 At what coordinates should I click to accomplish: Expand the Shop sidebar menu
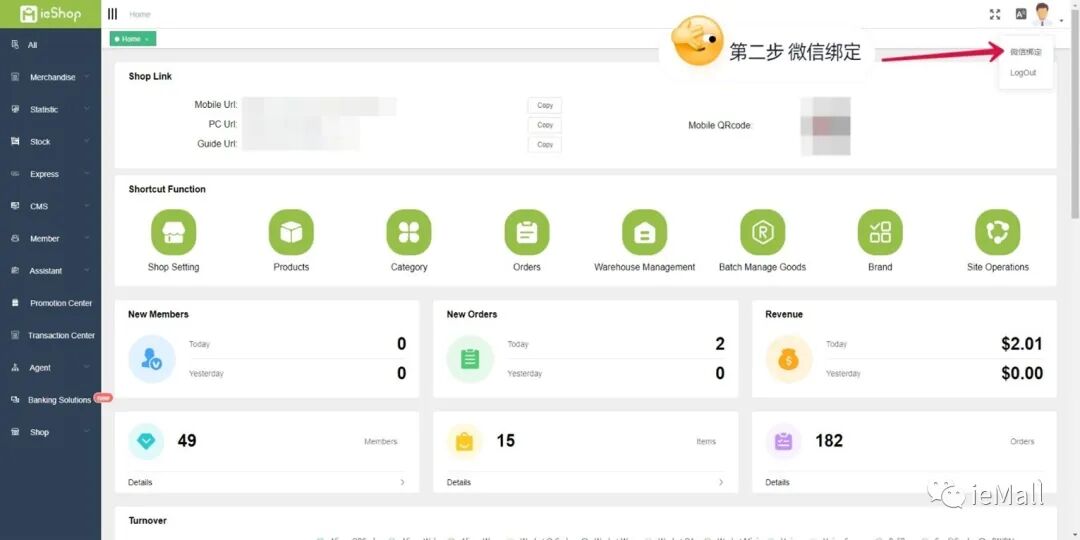click(50, 432)
